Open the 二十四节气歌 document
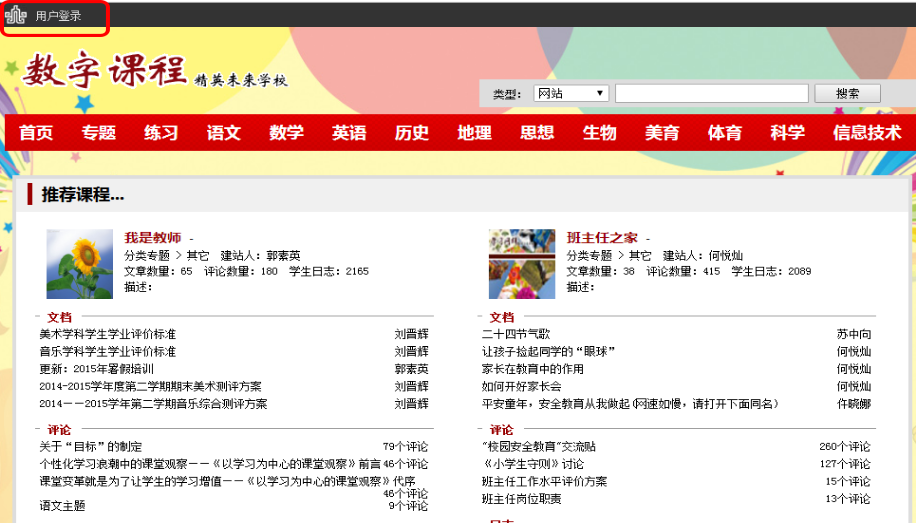This screenshot has width=917, height=523. (x=516, y=334)
